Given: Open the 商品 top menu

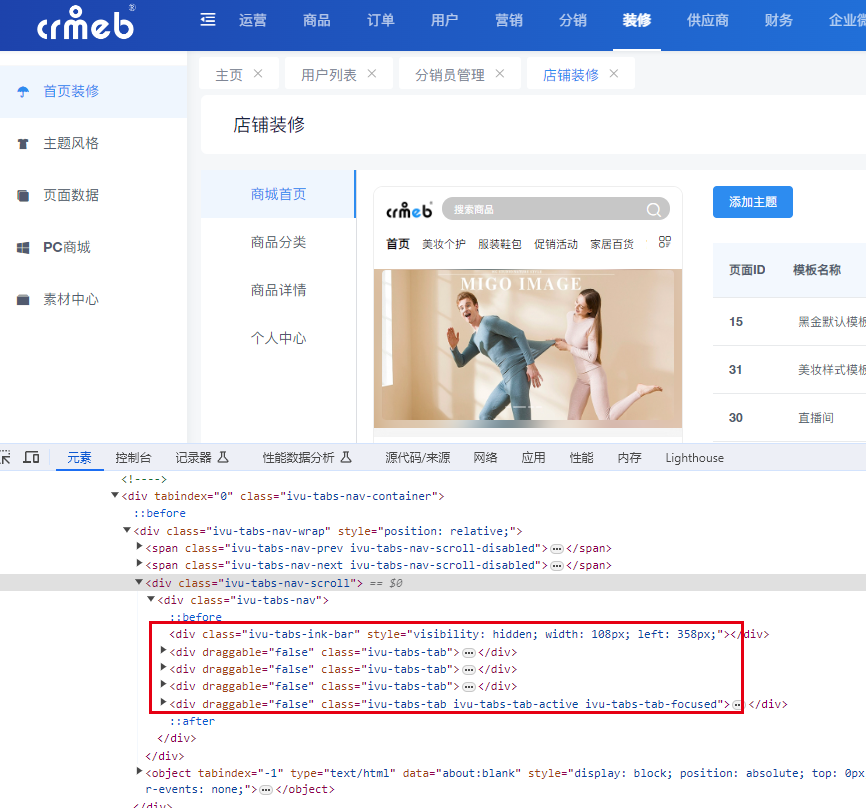Looking at the screenshot, I should click(x=316, y=20).
